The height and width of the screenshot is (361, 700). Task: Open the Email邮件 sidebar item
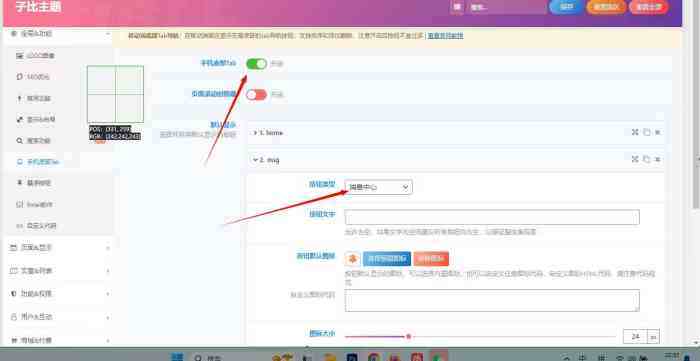pos(35,204)
